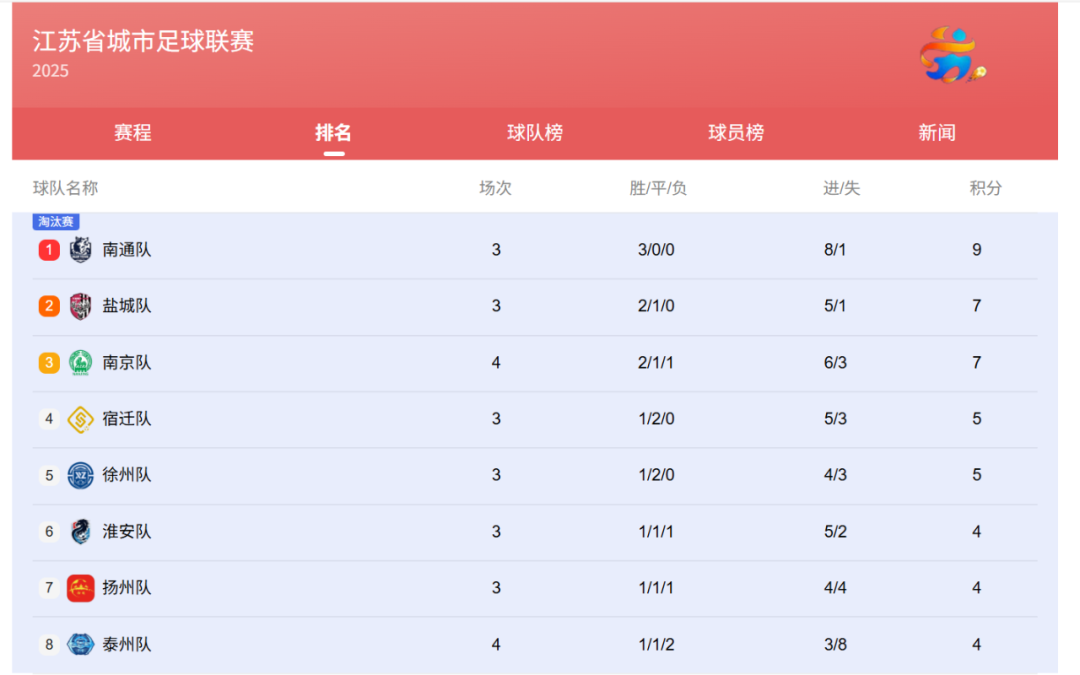
Task: Click 盐城队 record 2/1/0
Action: [656, 306]
